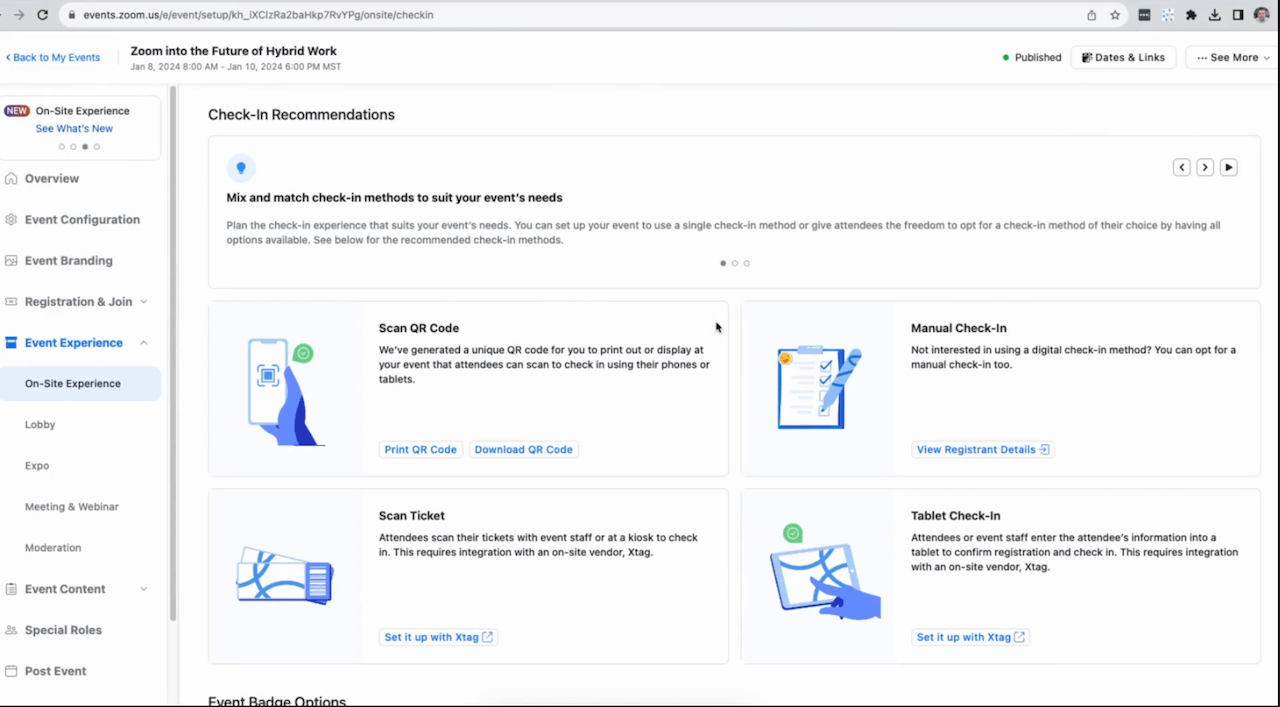Select the Post Event icon
The width and height of the screenshot is (1280, 707).
point(11,670)
